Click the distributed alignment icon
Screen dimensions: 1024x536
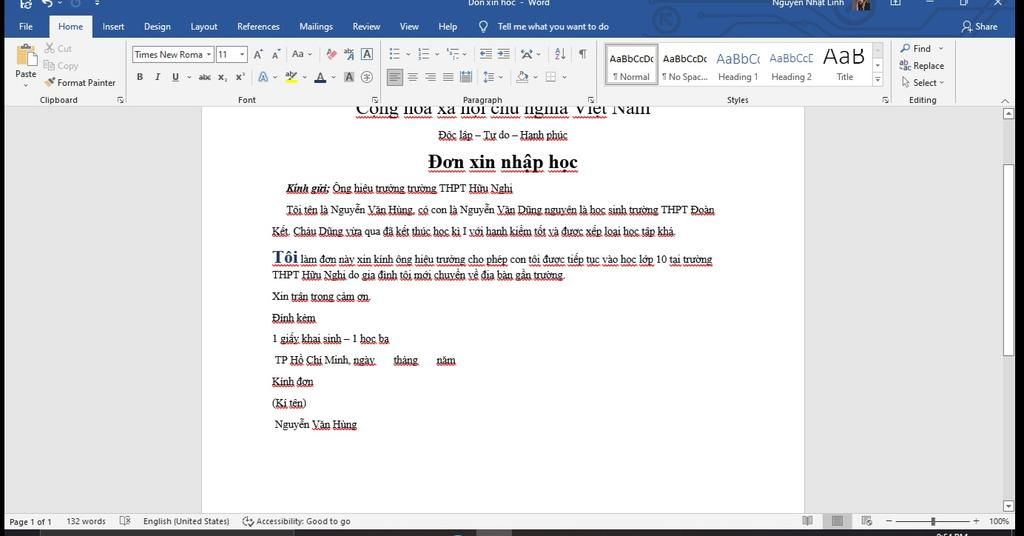click(x=466, y=77)
